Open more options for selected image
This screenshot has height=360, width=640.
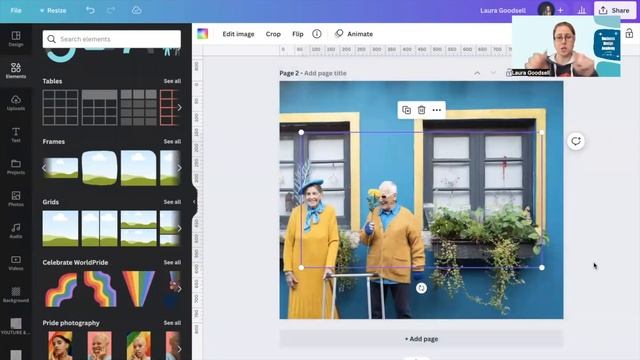[x=437, y=110]
